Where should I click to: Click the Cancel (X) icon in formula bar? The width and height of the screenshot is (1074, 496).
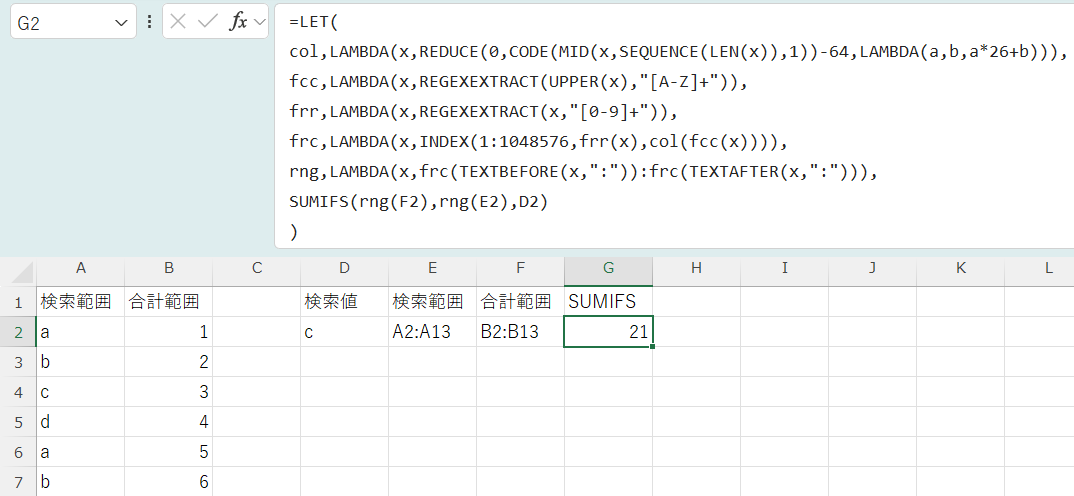(178, 22)
